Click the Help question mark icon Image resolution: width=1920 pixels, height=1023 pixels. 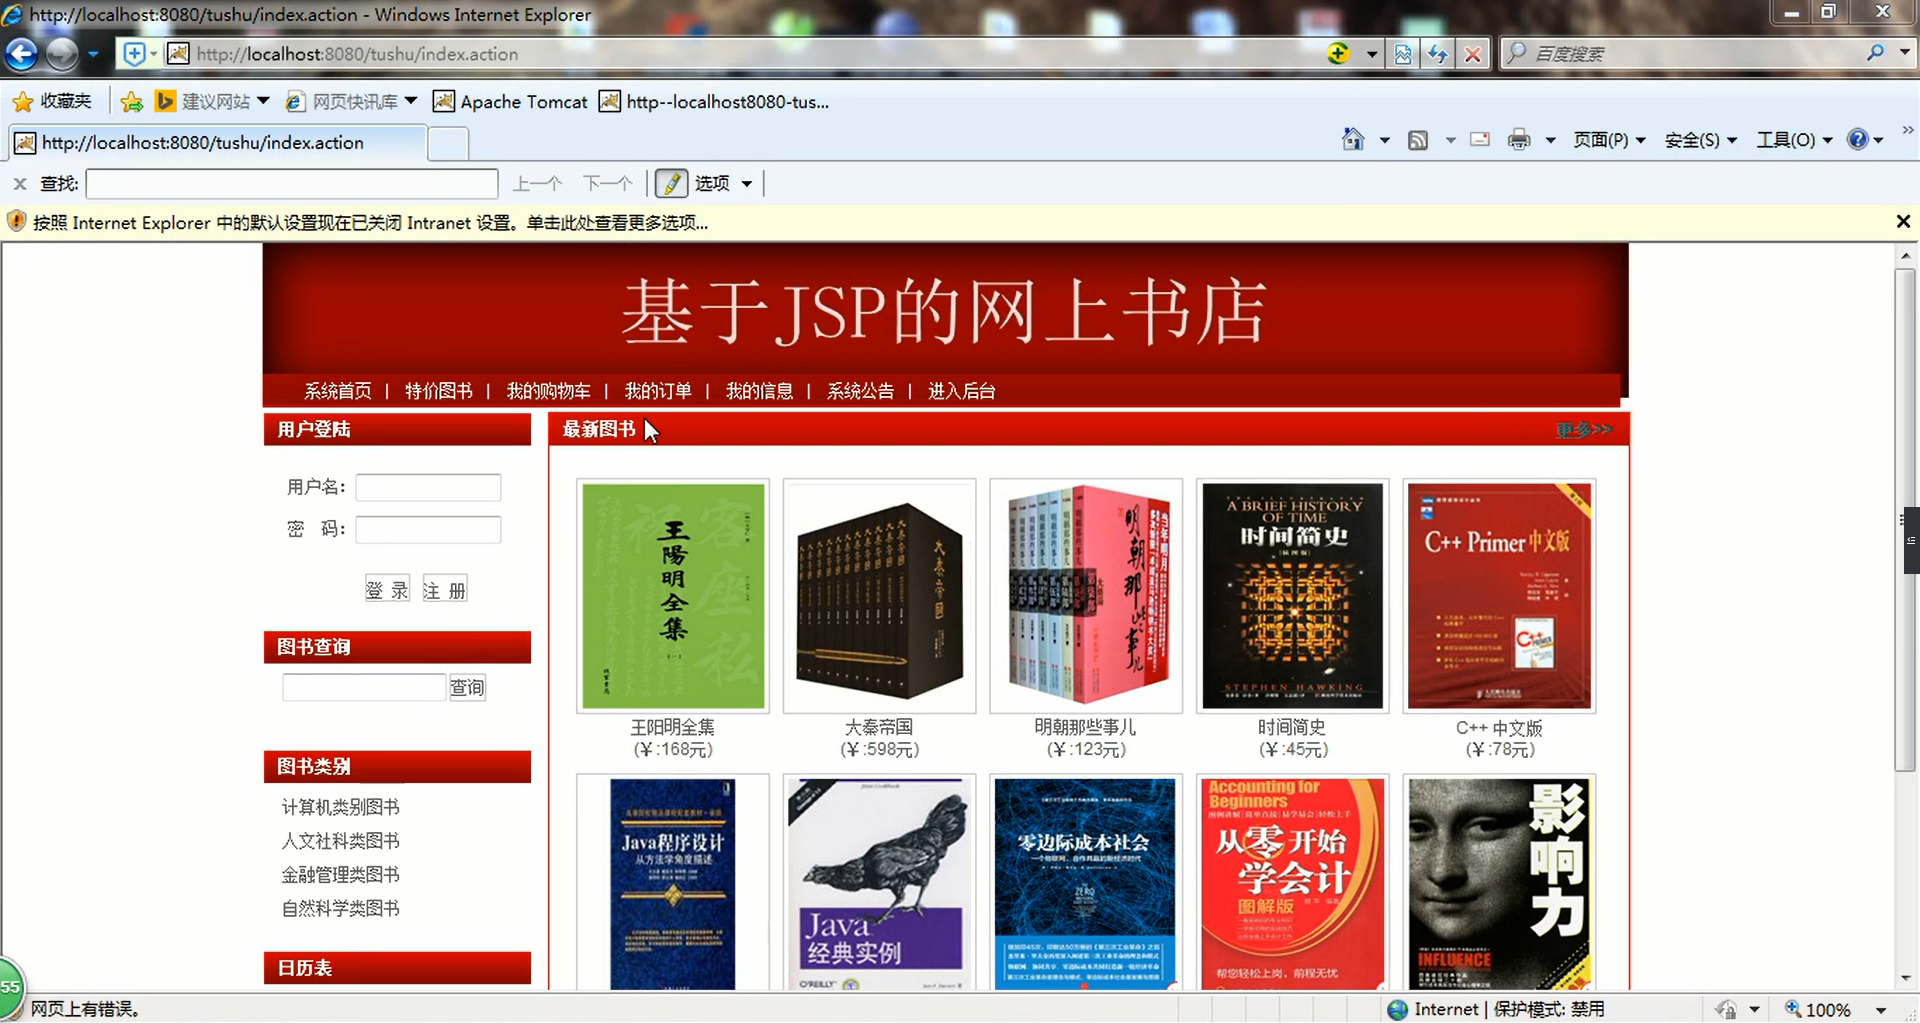(1858, 140)
